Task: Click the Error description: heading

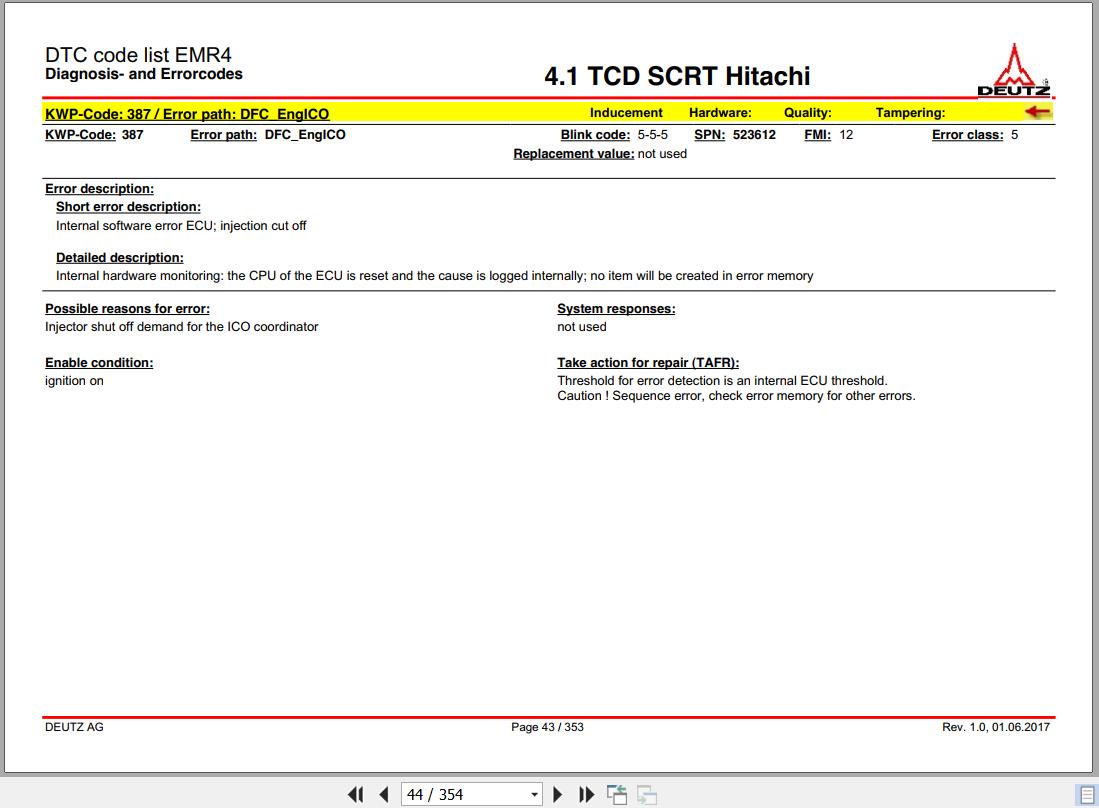Action: click(100, 189)
